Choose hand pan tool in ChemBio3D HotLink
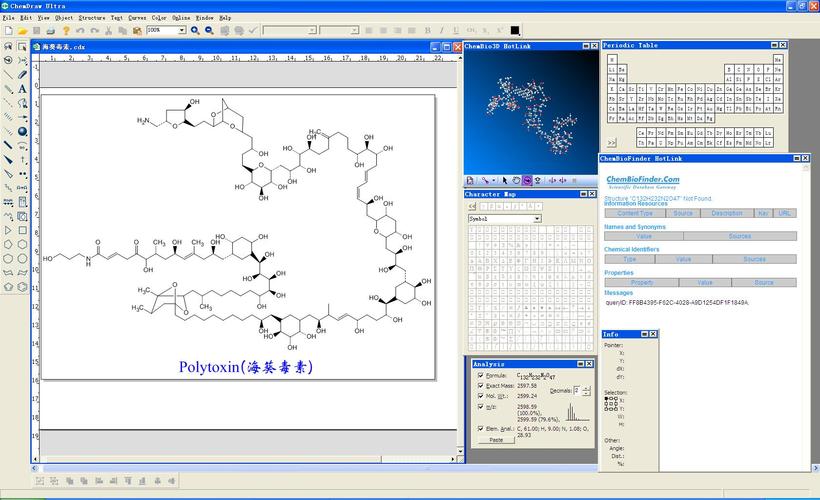The height and width of the screenshot is (500, 820). tap(516, 180)
